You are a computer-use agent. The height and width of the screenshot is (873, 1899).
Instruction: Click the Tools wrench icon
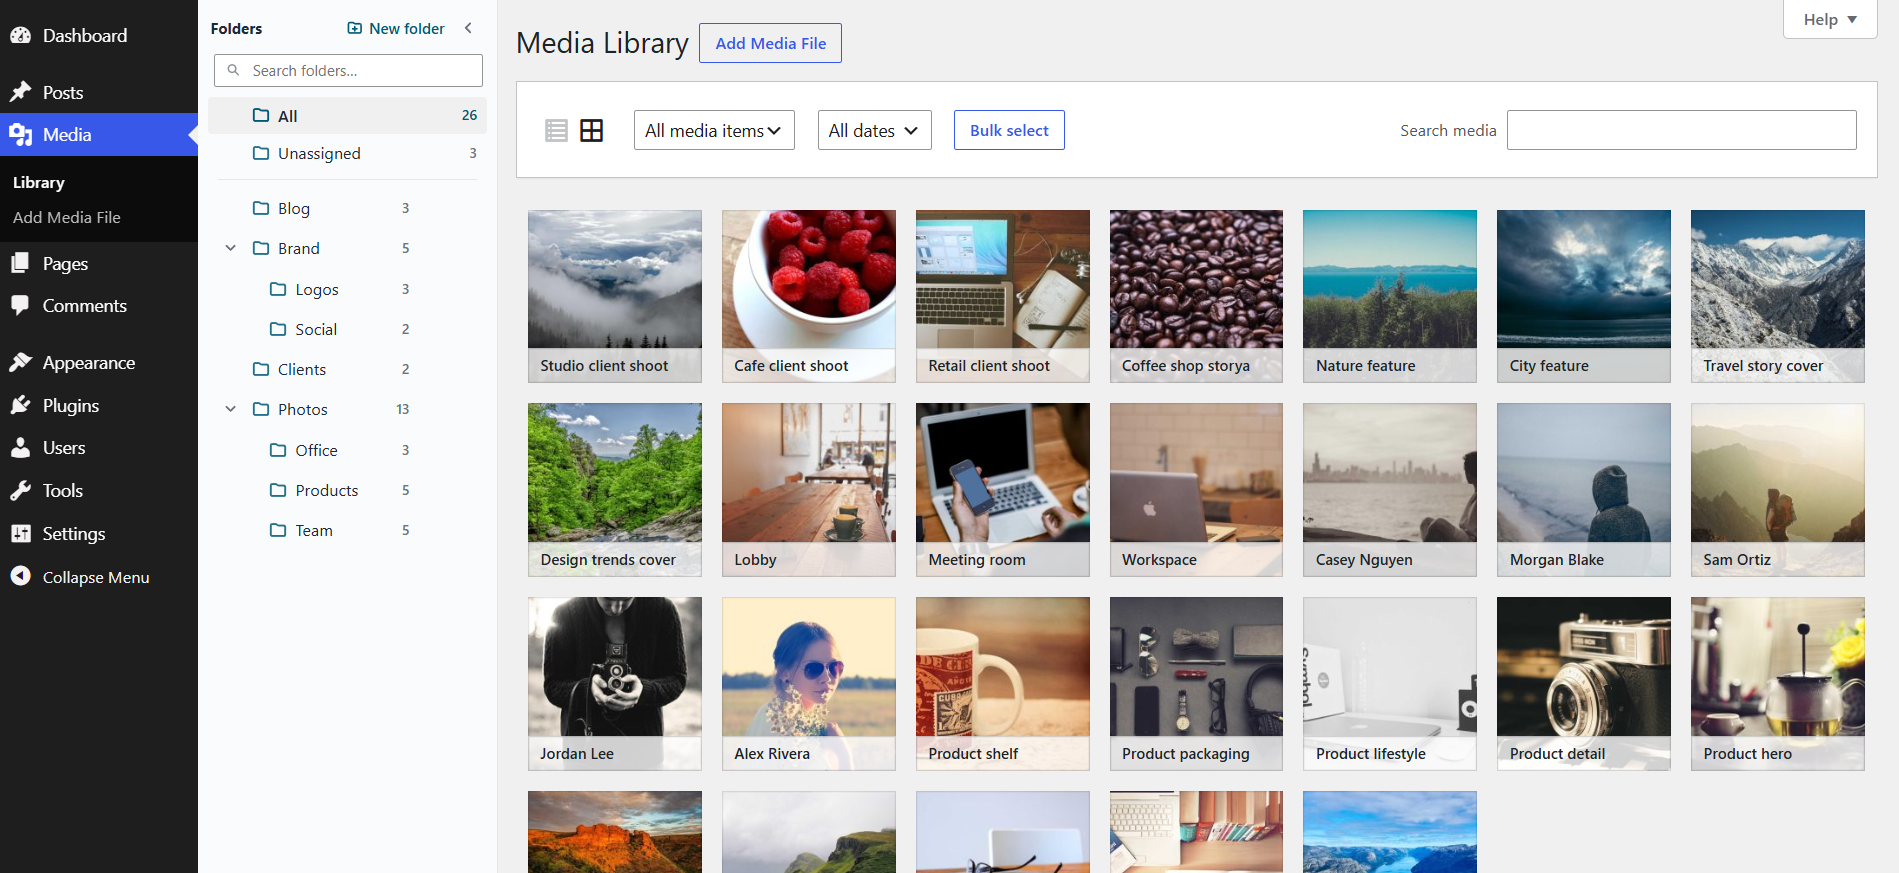coord(21,490)
